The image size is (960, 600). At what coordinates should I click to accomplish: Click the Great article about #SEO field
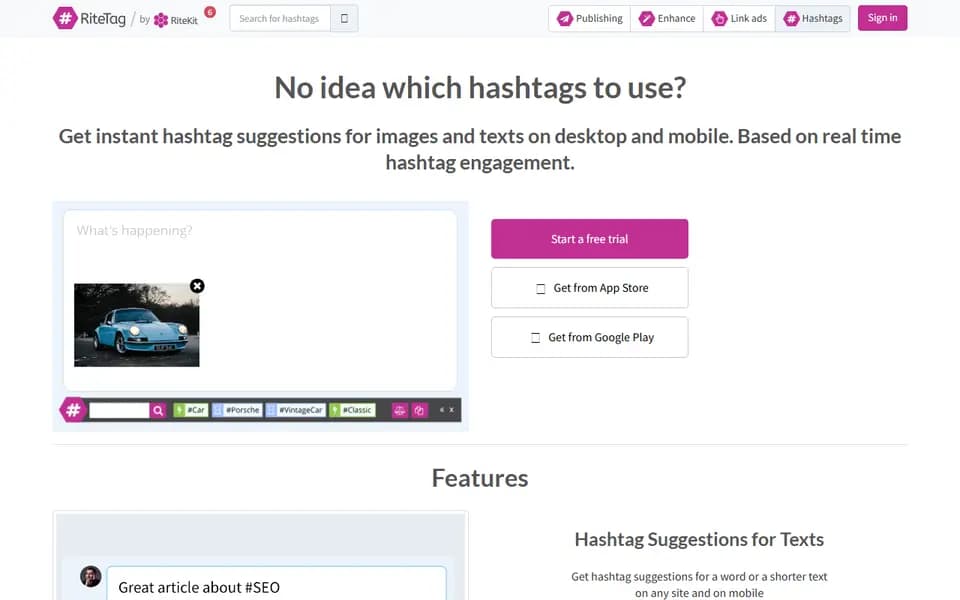tap(277, 583)
